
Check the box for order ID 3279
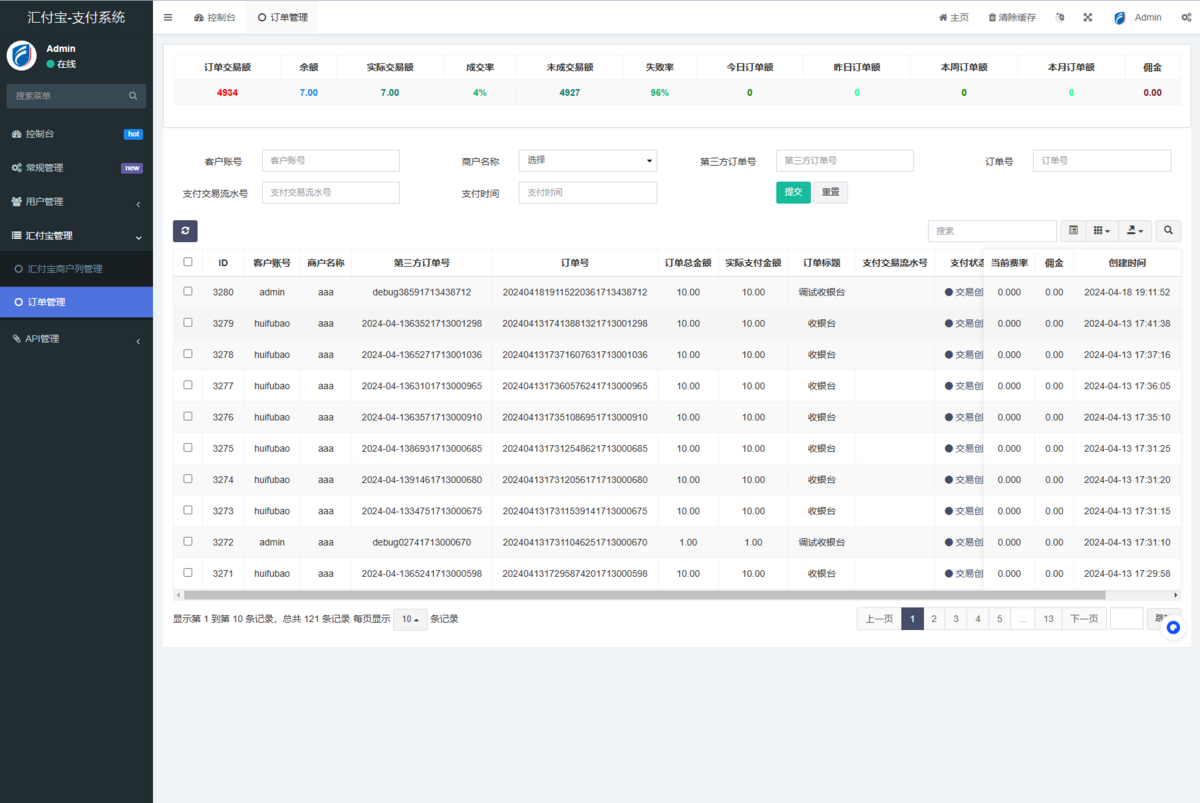[x=187, y=323]
